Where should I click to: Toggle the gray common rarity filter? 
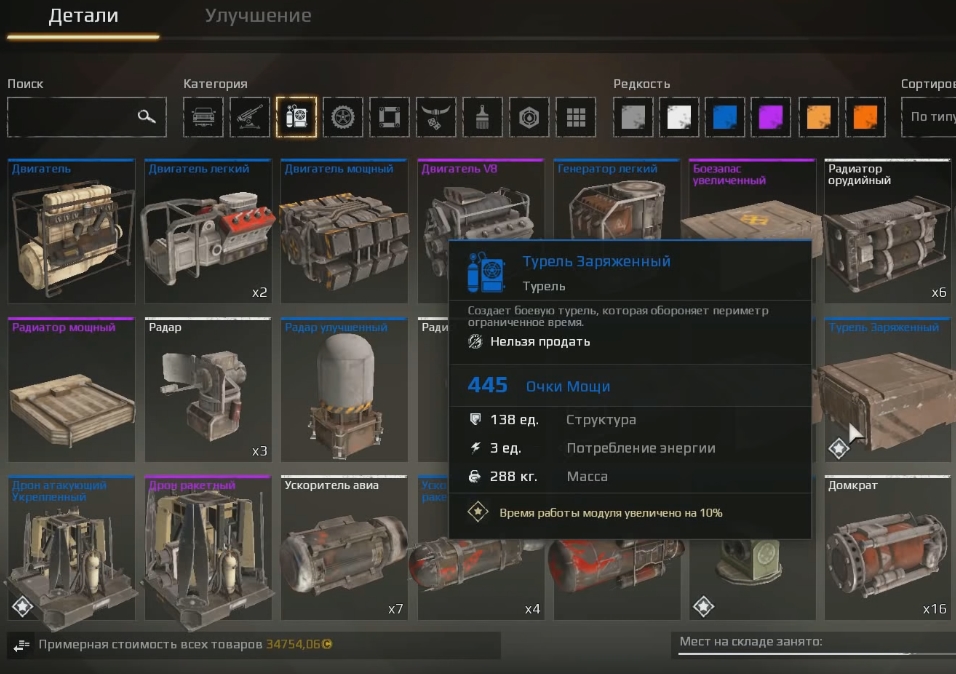click(634, 117)
